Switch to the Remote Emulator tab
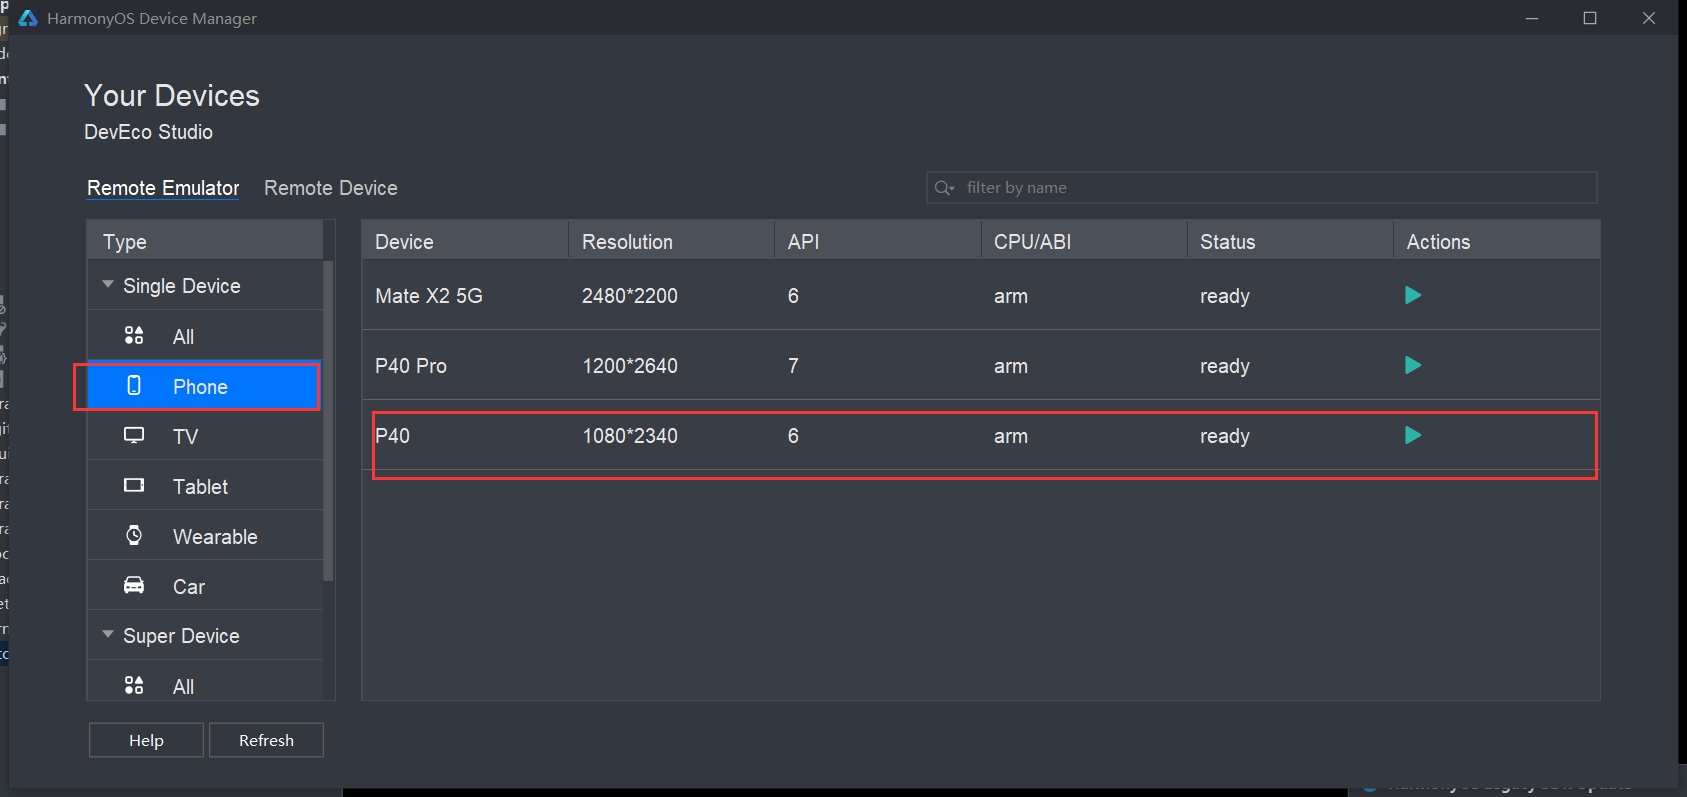This screenshot has height=797, width=1687. (x=163, y=188)
